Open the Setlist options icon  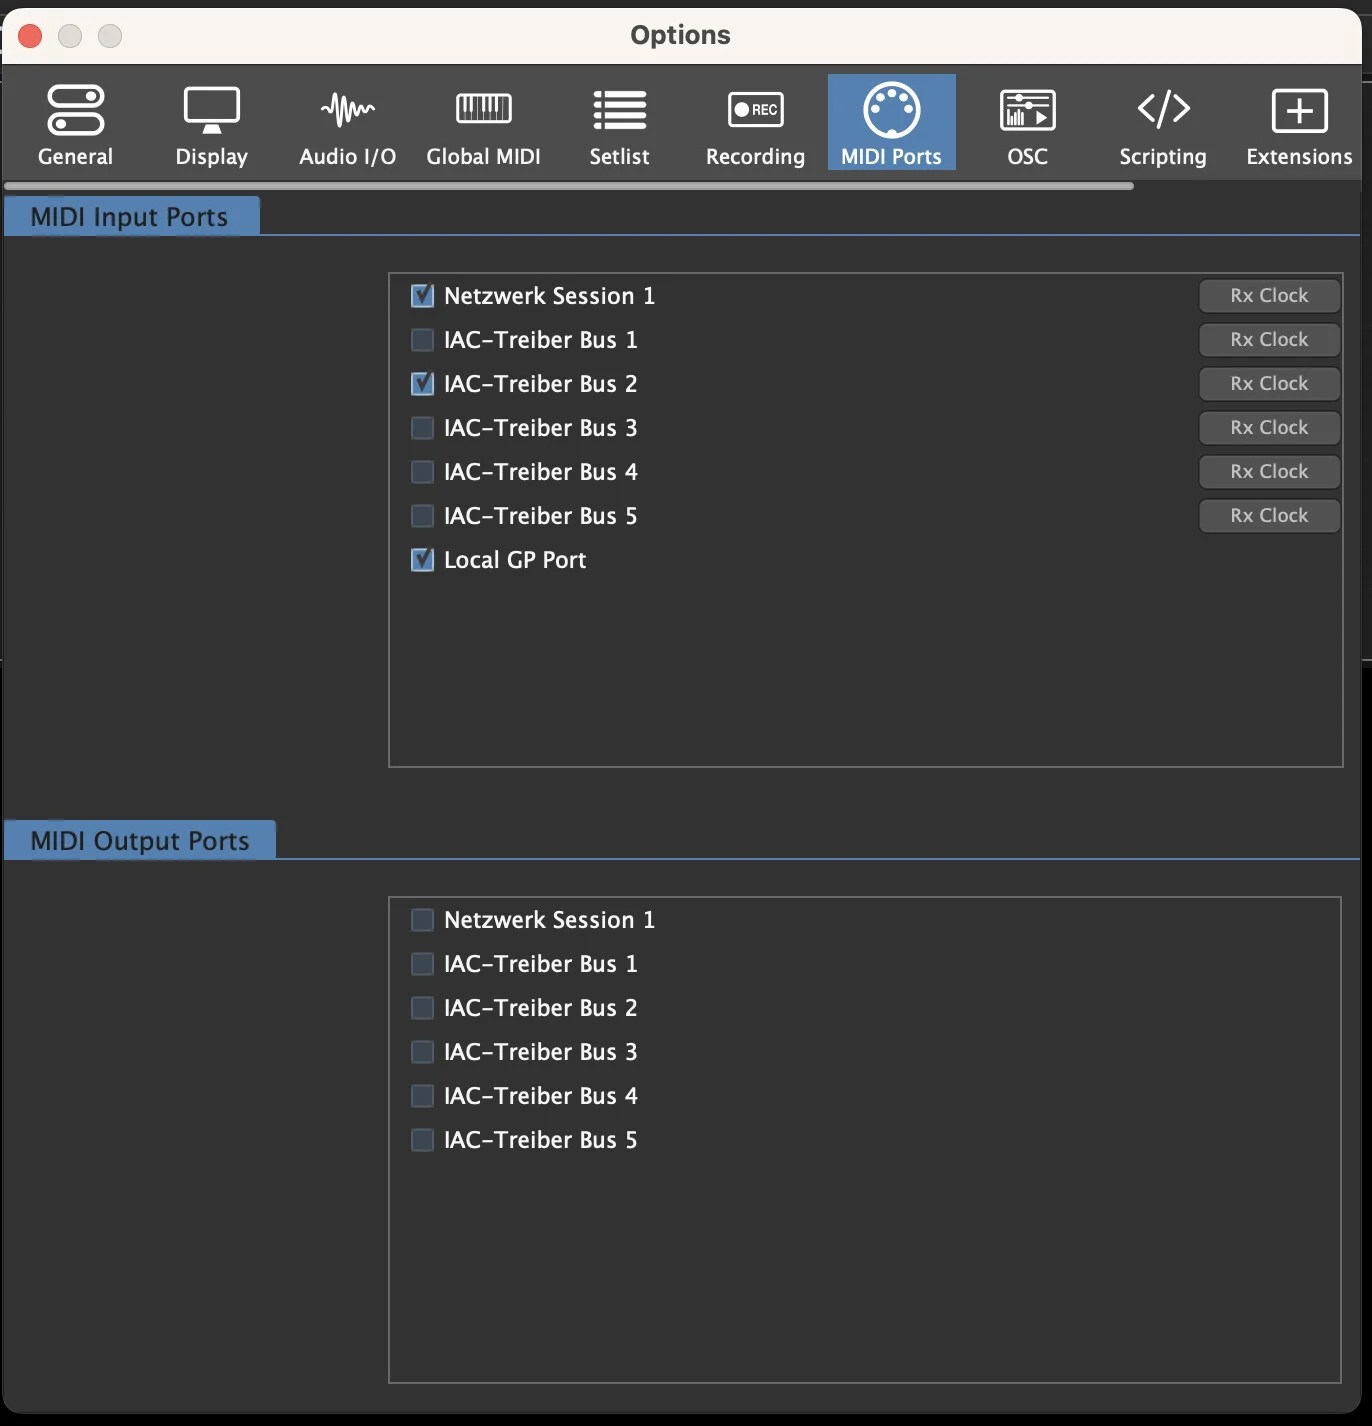(x=619, y=122)
